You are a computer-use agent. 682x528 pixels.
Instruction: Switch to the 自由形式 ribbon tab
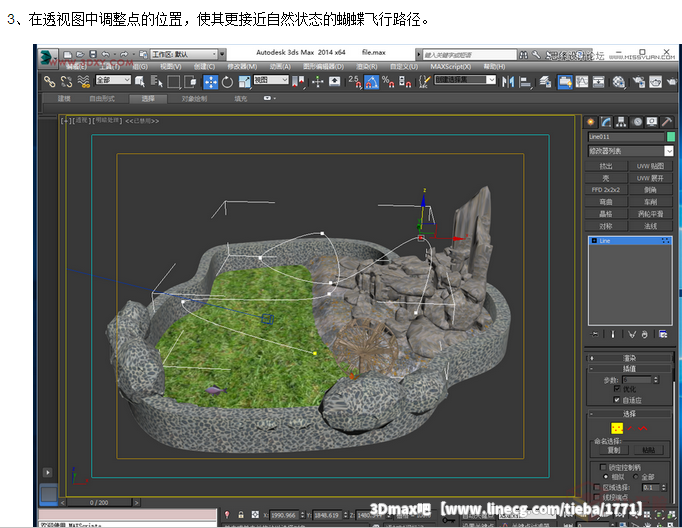pos(102,99)
